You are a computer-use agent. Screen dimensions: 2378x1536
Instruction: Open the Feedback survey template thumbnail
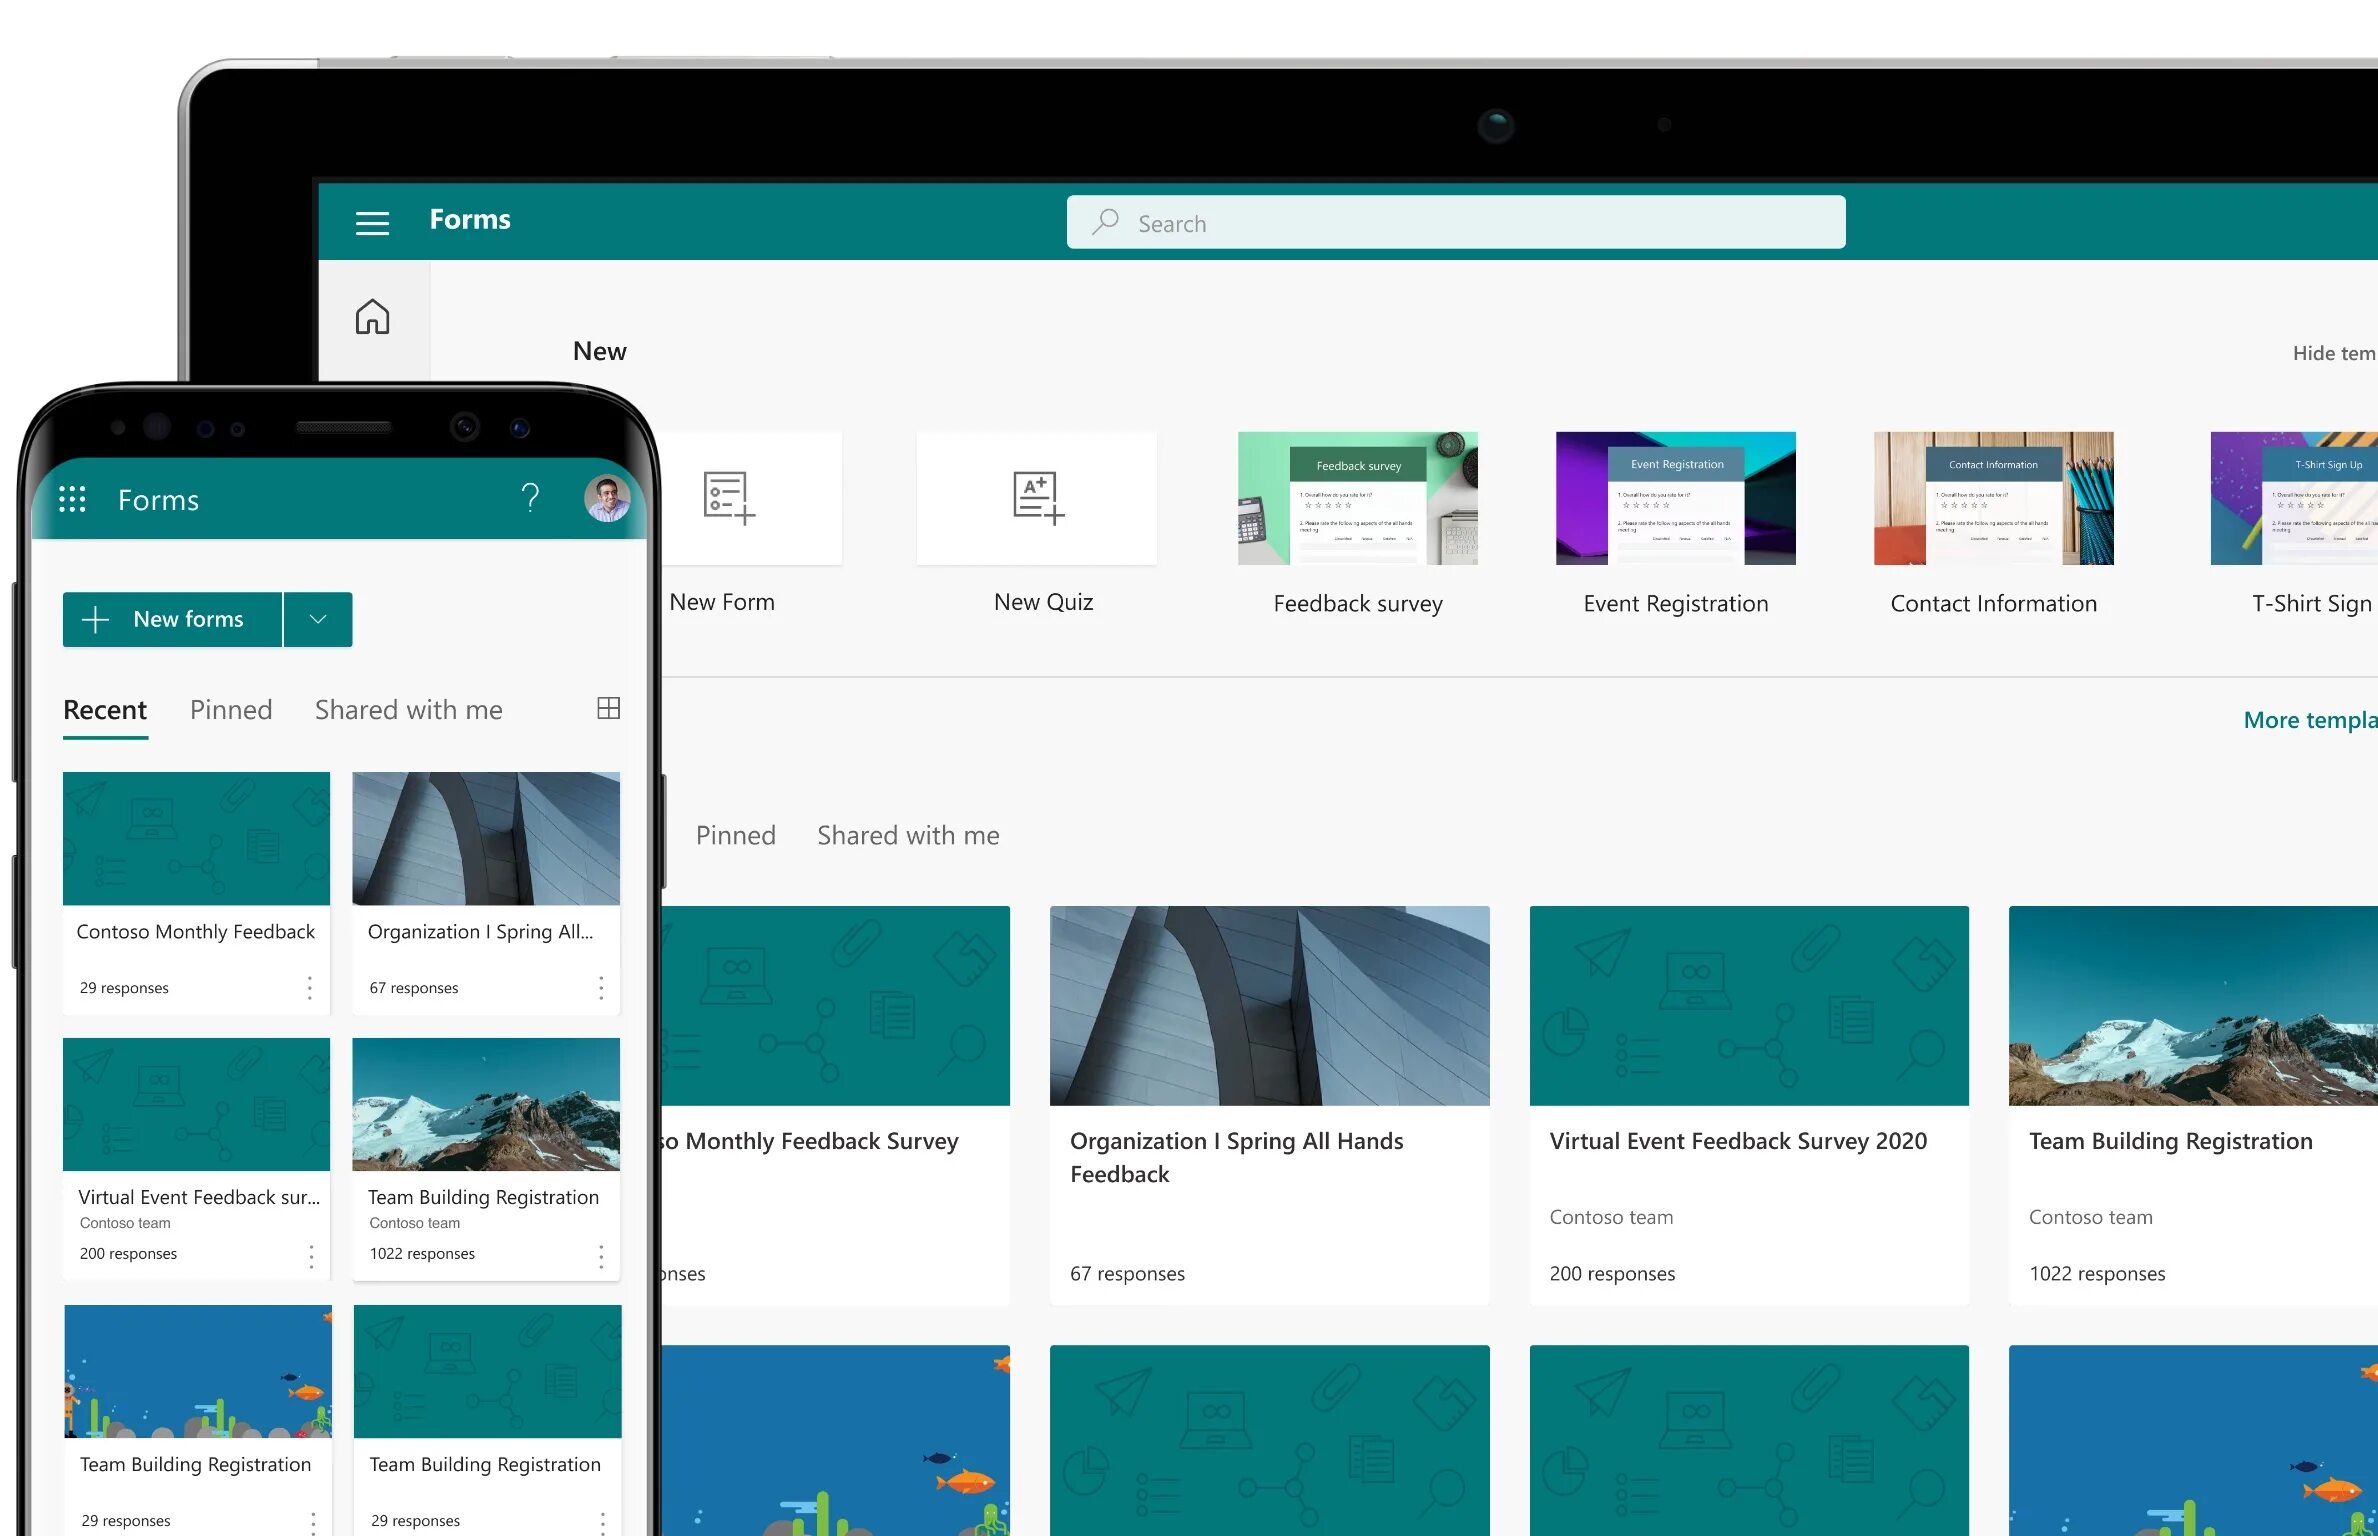tap(1357, 498)
